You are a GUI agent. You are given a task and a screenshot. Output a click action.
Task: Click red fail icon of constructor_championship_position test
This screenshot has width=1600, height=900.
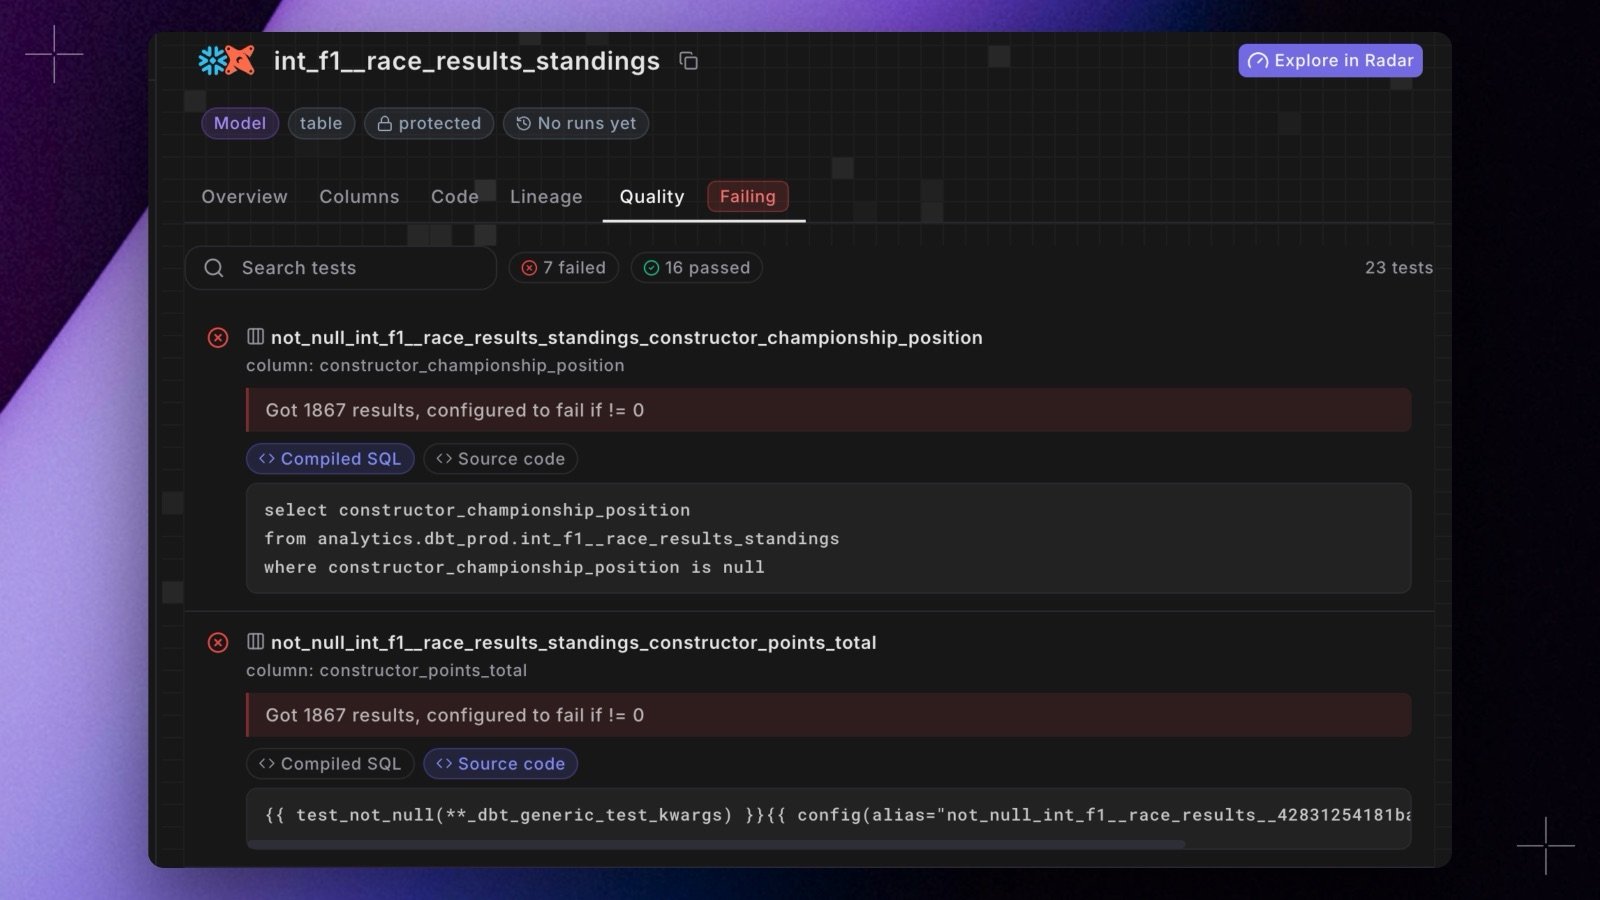218,338
